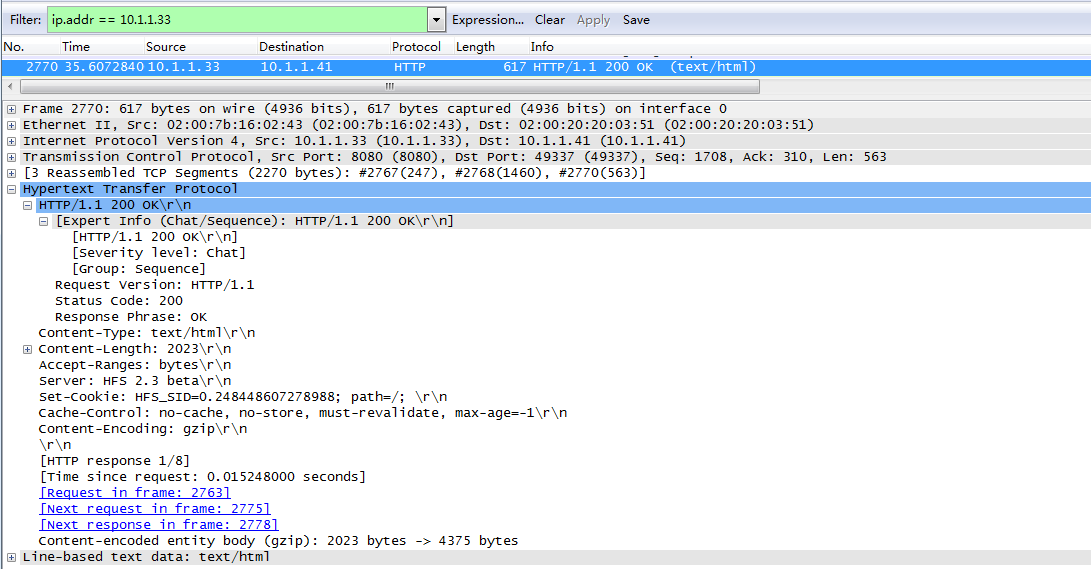Sort packets by Source column
1091x569 pixels.
166,47
